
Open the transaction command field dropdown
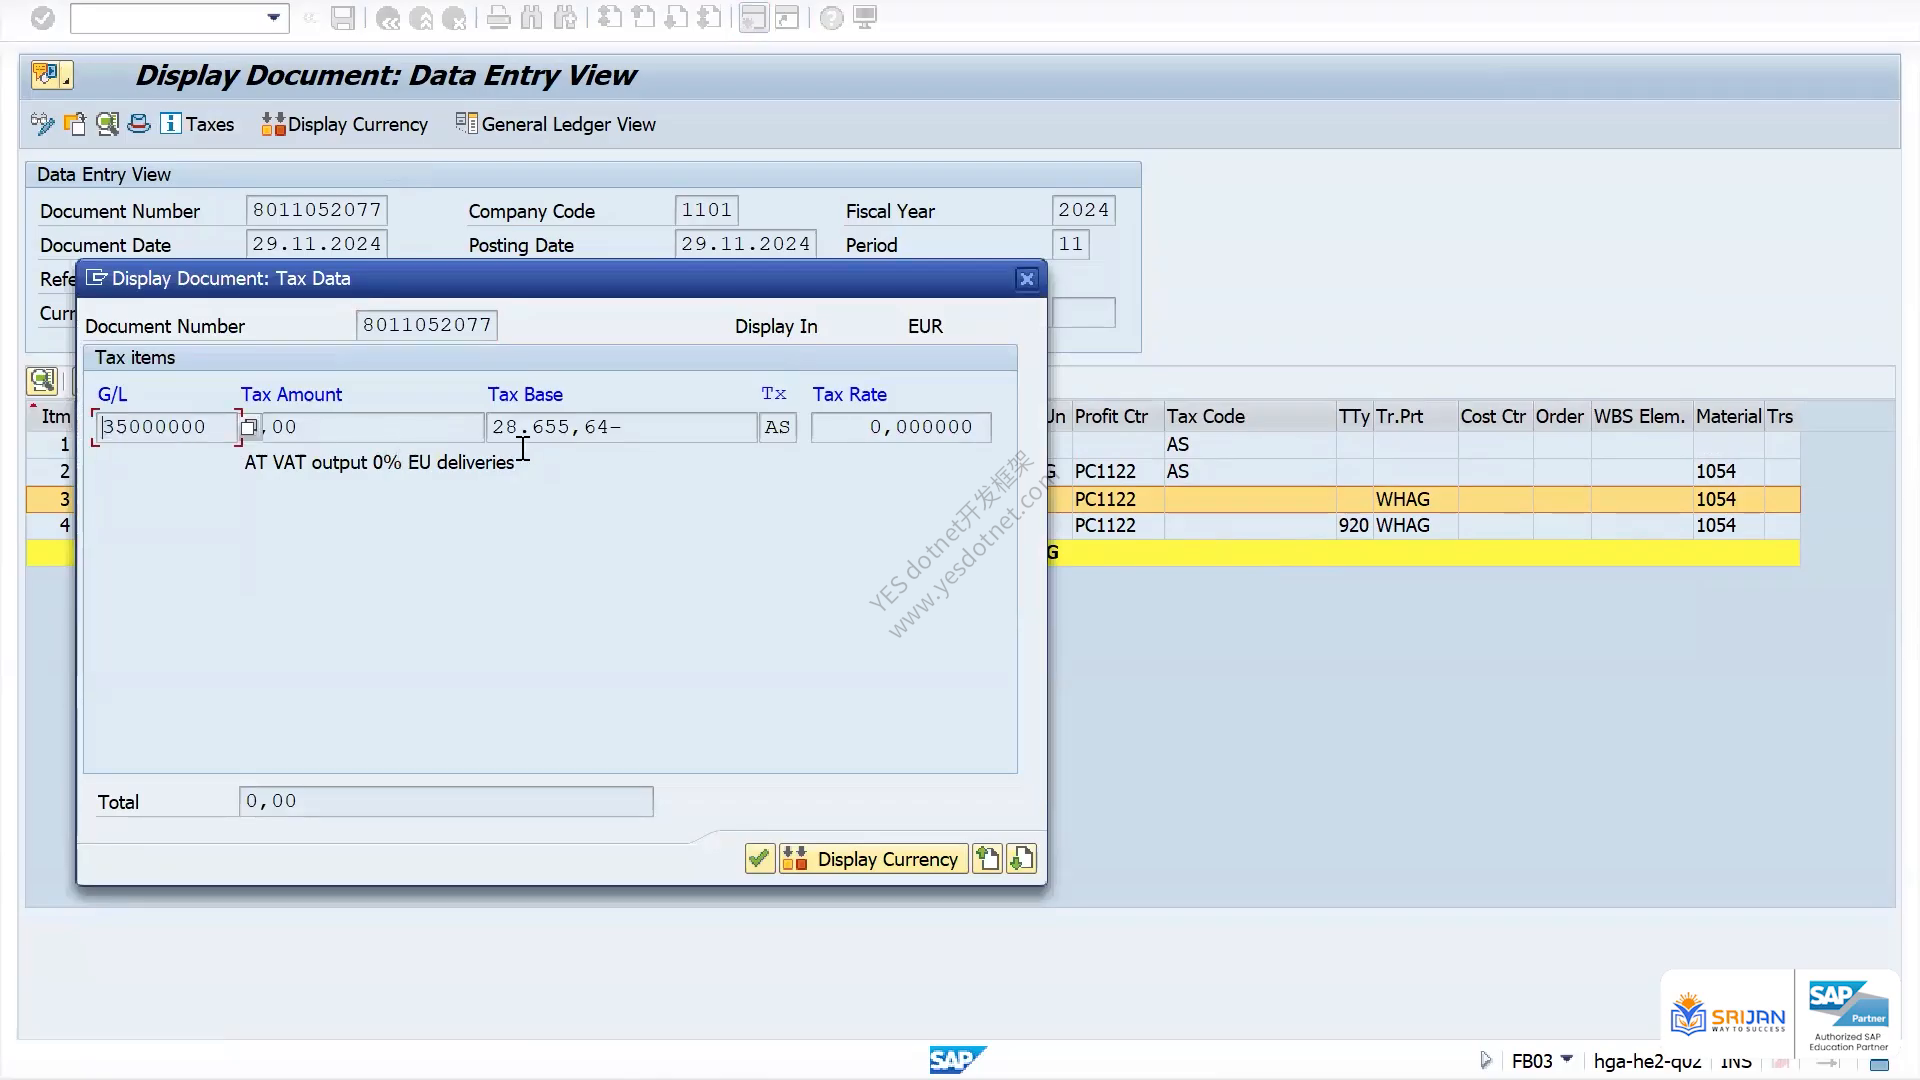coord(273,18)
